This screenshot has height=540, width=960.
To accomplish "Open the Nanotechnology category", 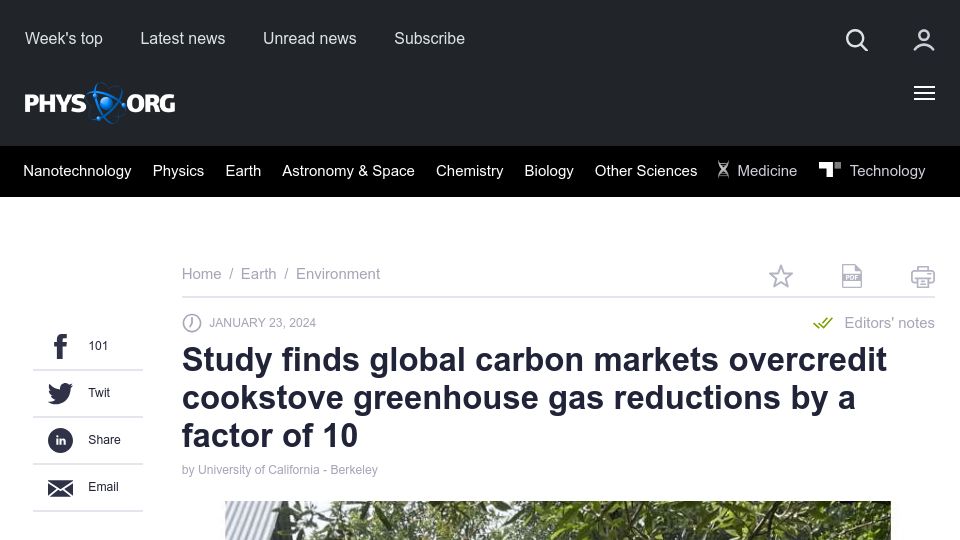I will coord(77,171).
